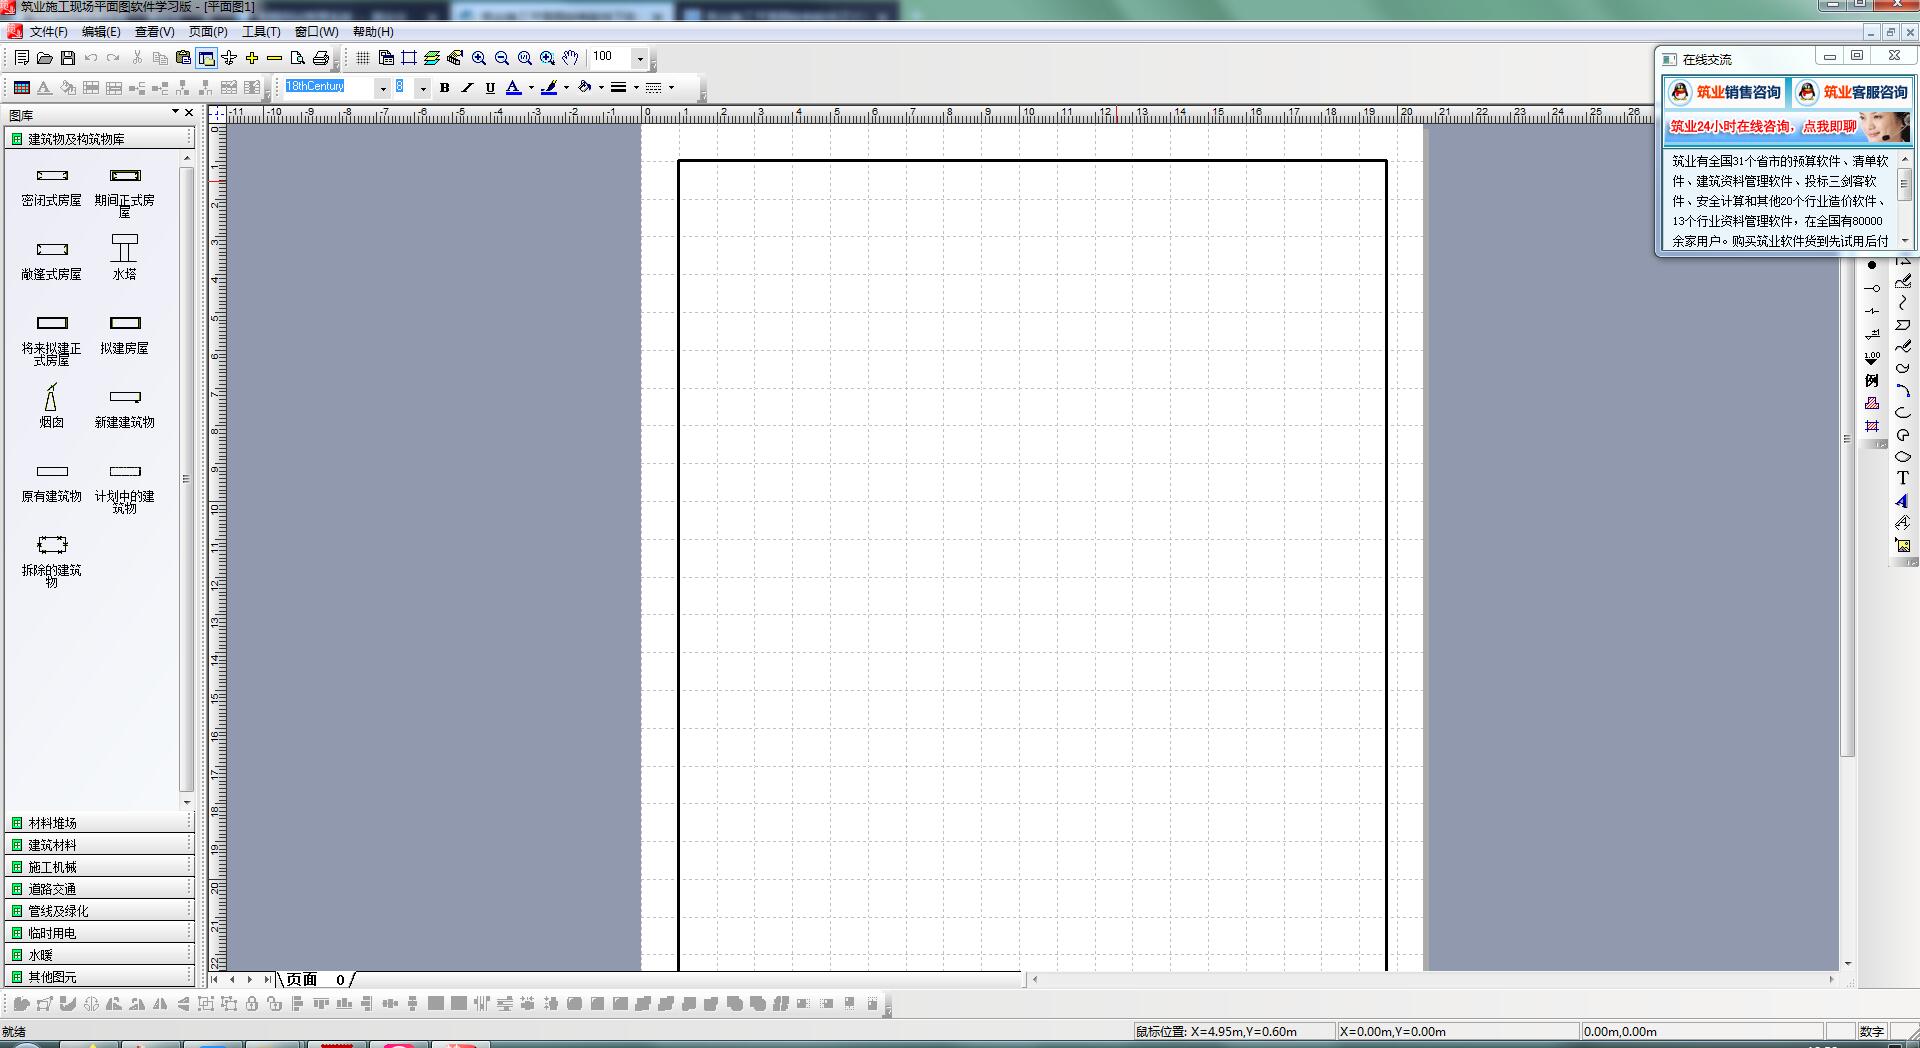
Task: Open the line width dropdown arrow
Action: 636,88
